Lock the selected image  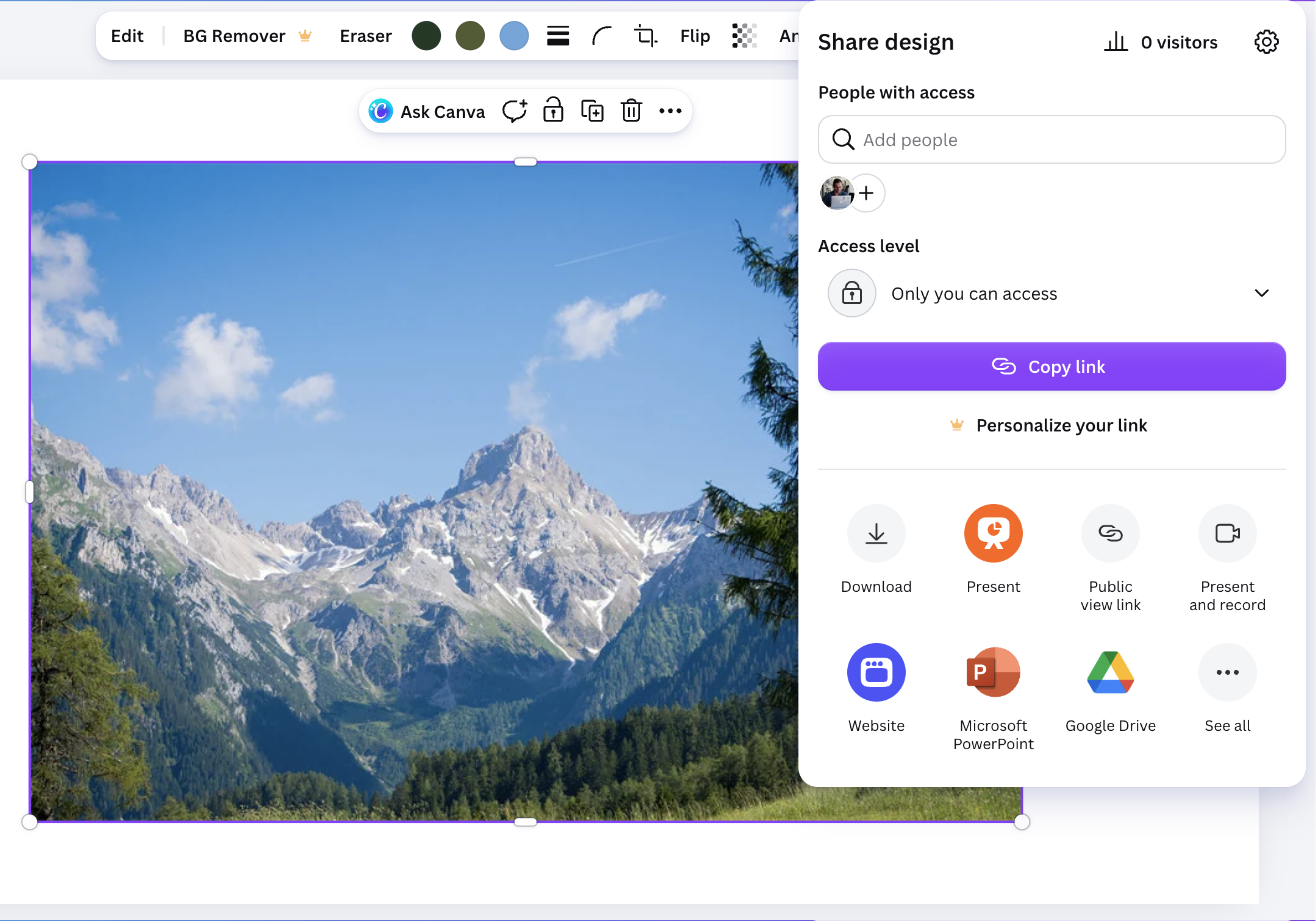(x=553, y=111)
